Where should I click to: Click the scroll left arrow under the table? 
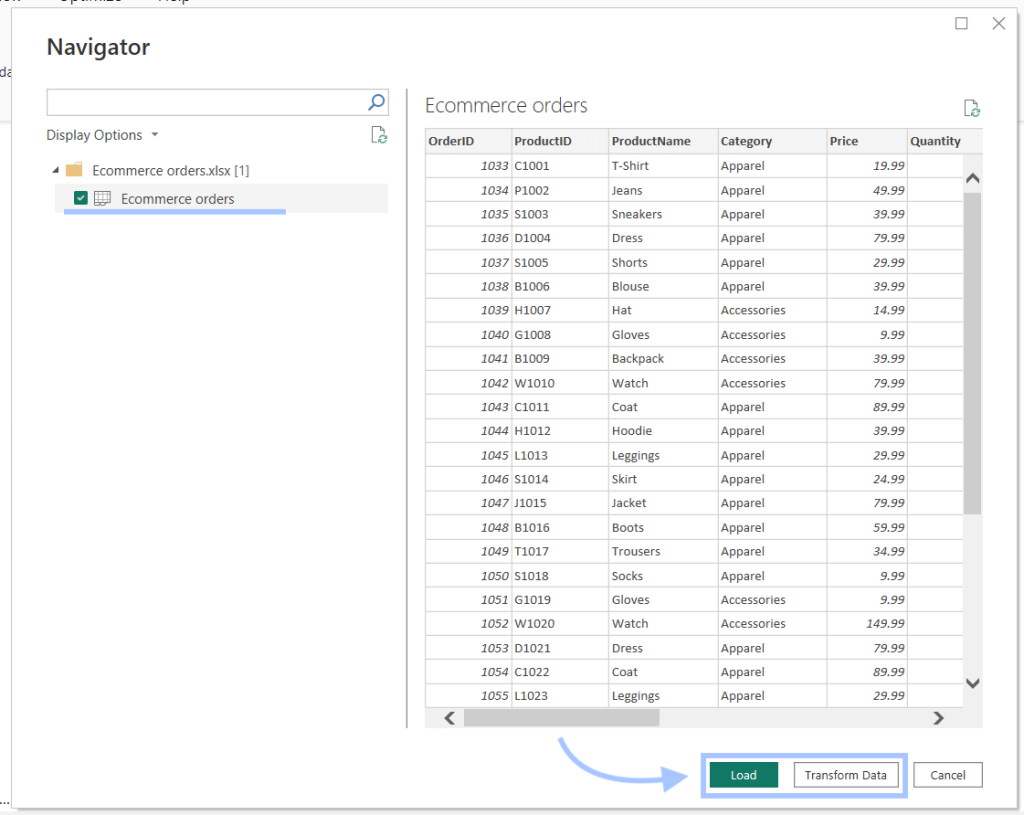pyautogui.click(x=449, y=718)
